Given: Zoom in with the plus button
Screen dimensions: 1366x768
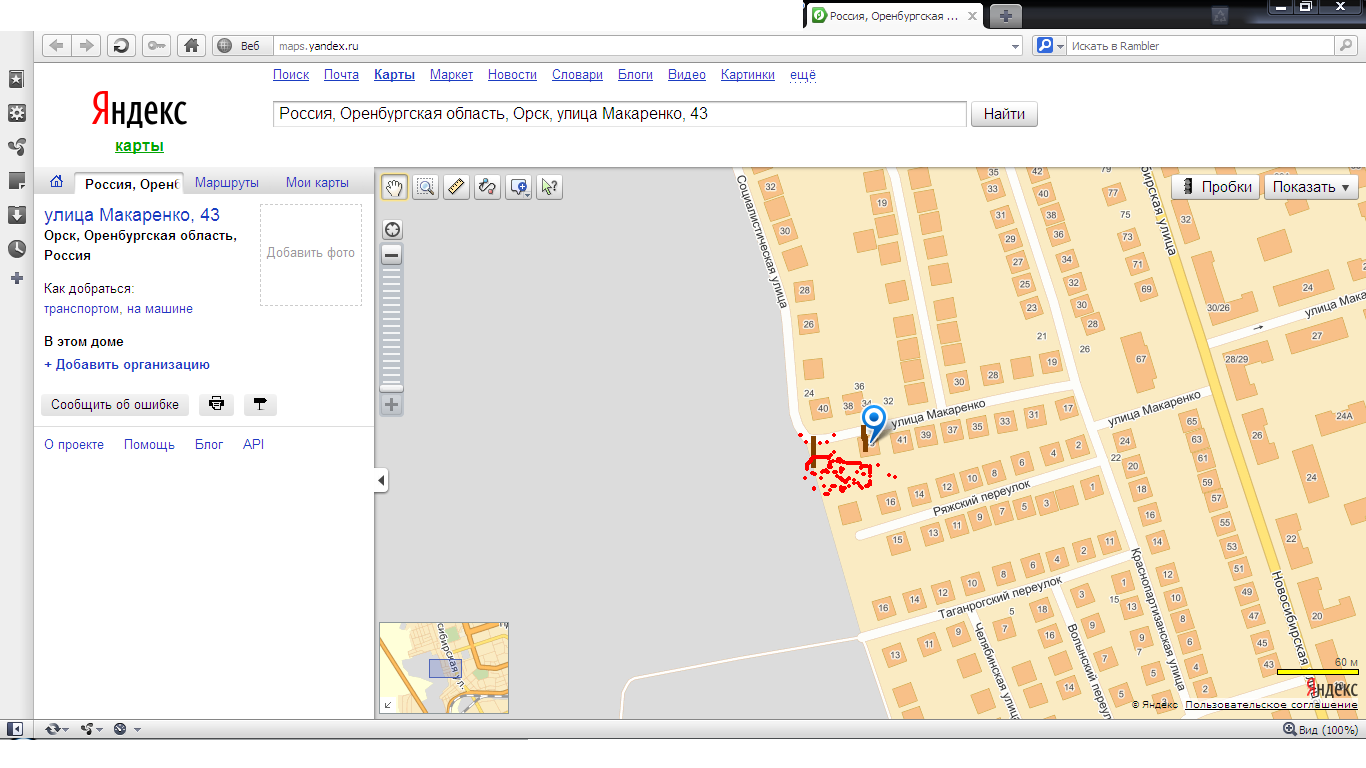Looking at the screenshot, I should [392, 405].
